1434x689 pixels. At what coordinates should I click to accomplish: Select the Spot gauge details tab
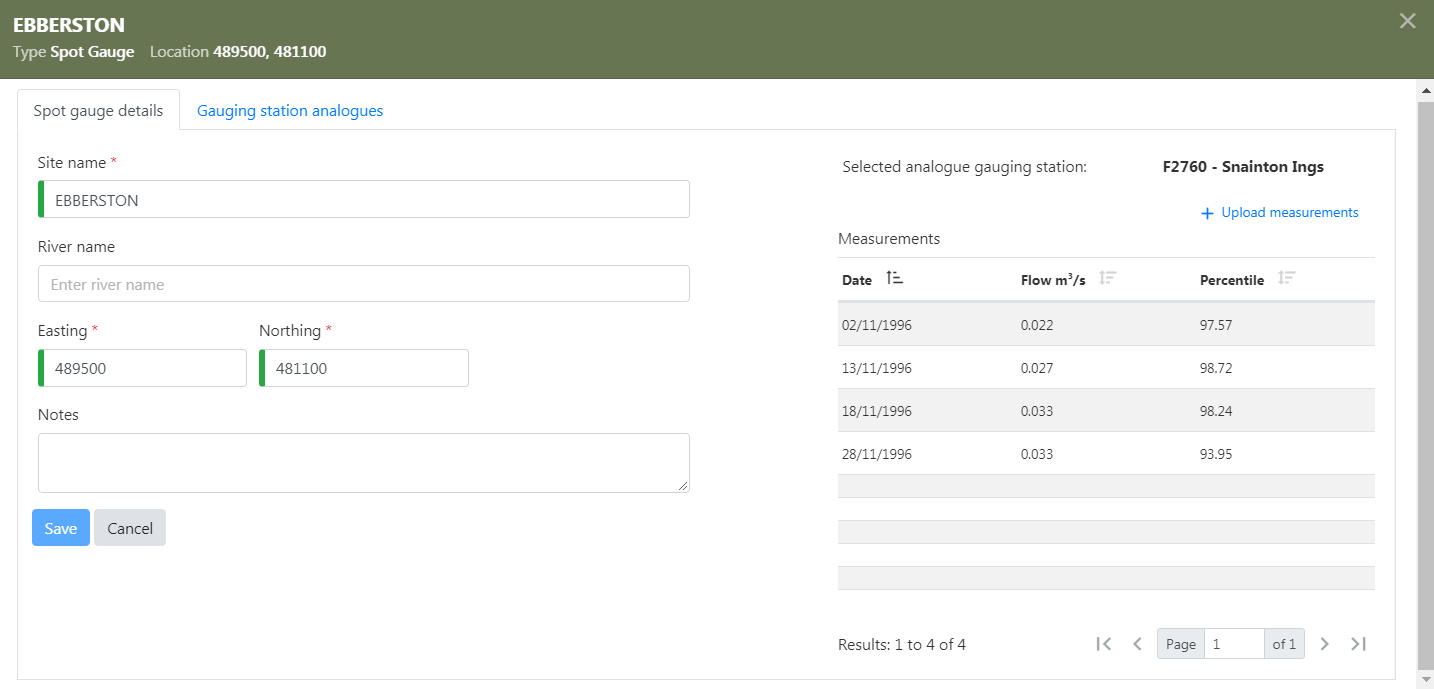pyautogui.click(x=98, y=111)
